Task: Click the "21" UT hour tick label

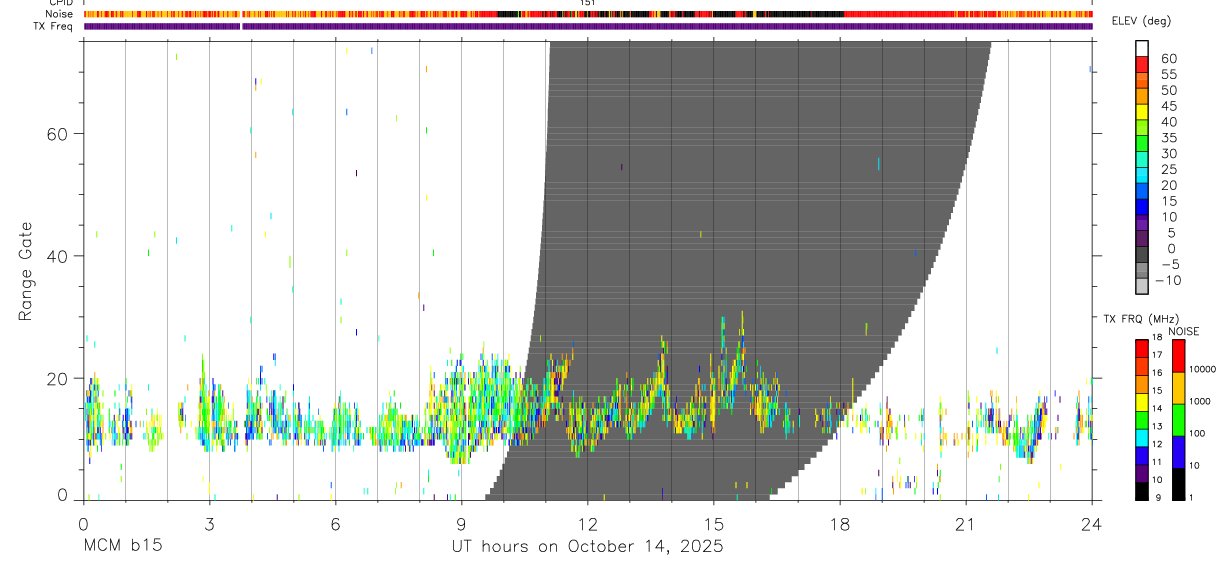Action: 966,524
